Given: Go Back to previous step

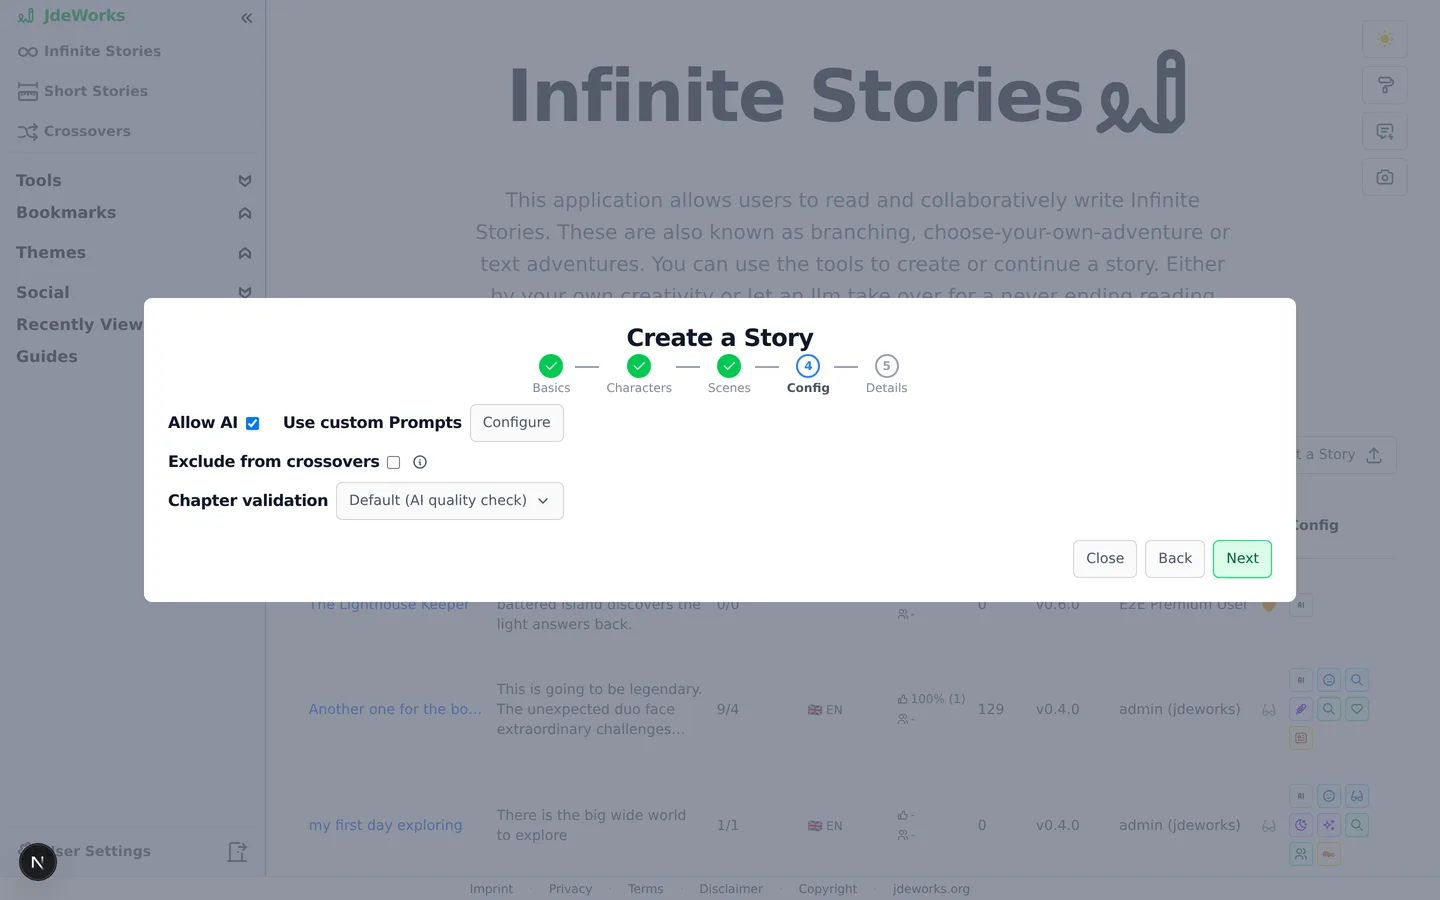Looking at the screenshot, I should [x=1175, y=559].
